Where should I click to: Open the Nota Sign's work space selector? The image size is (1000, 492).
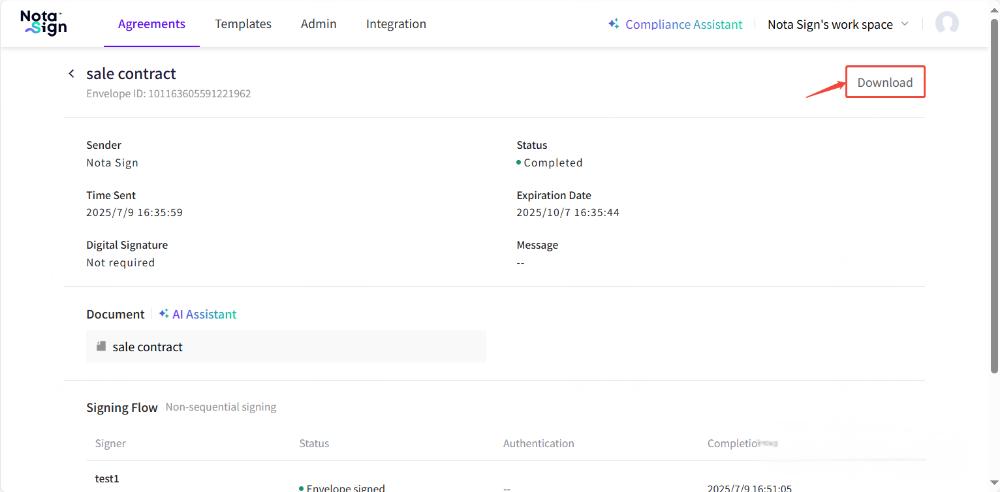(x=830, y=24)
